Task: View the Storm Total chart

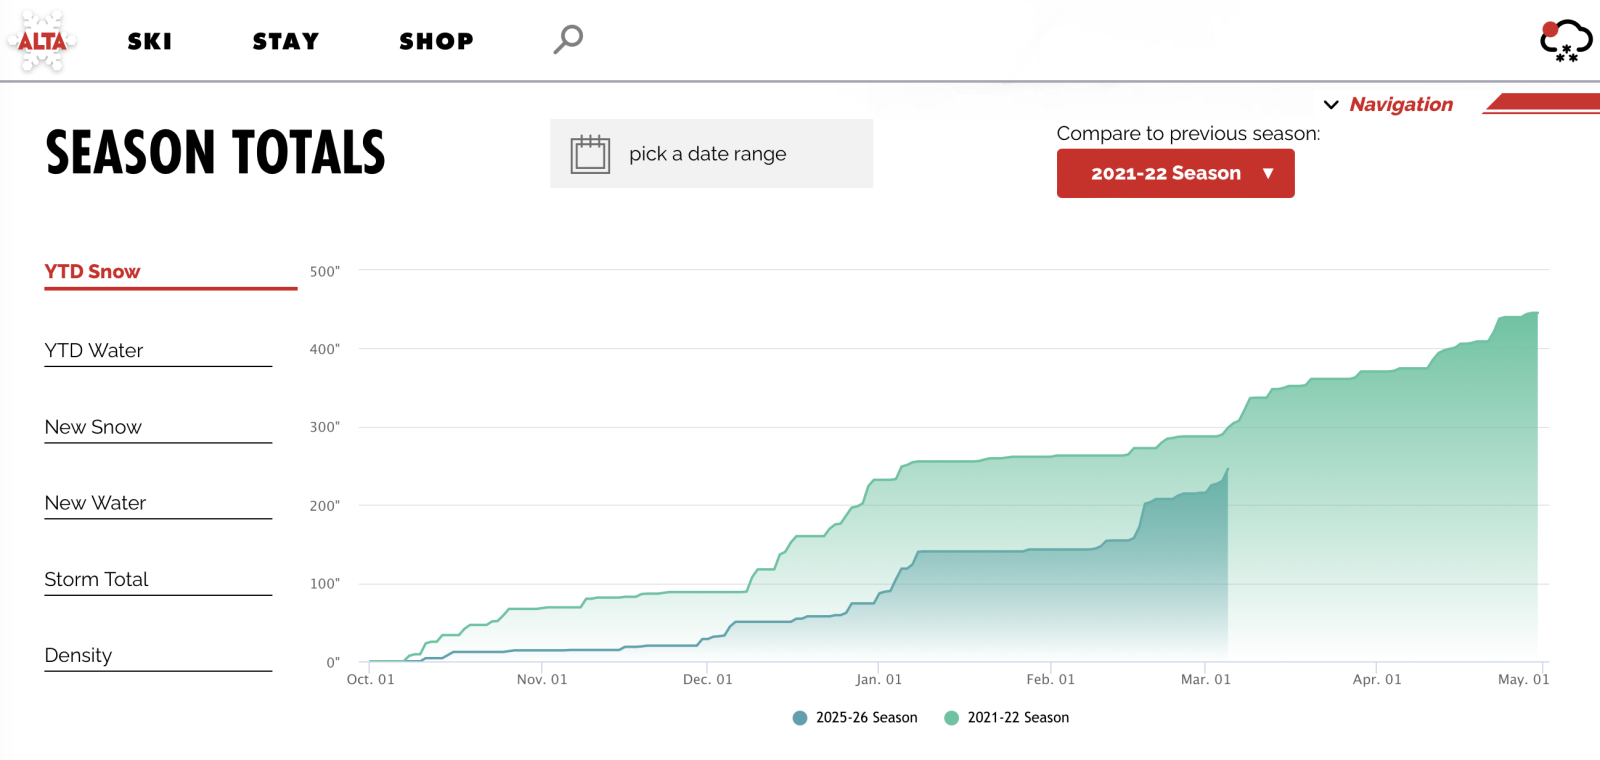Action: click(x=96, y=579)
